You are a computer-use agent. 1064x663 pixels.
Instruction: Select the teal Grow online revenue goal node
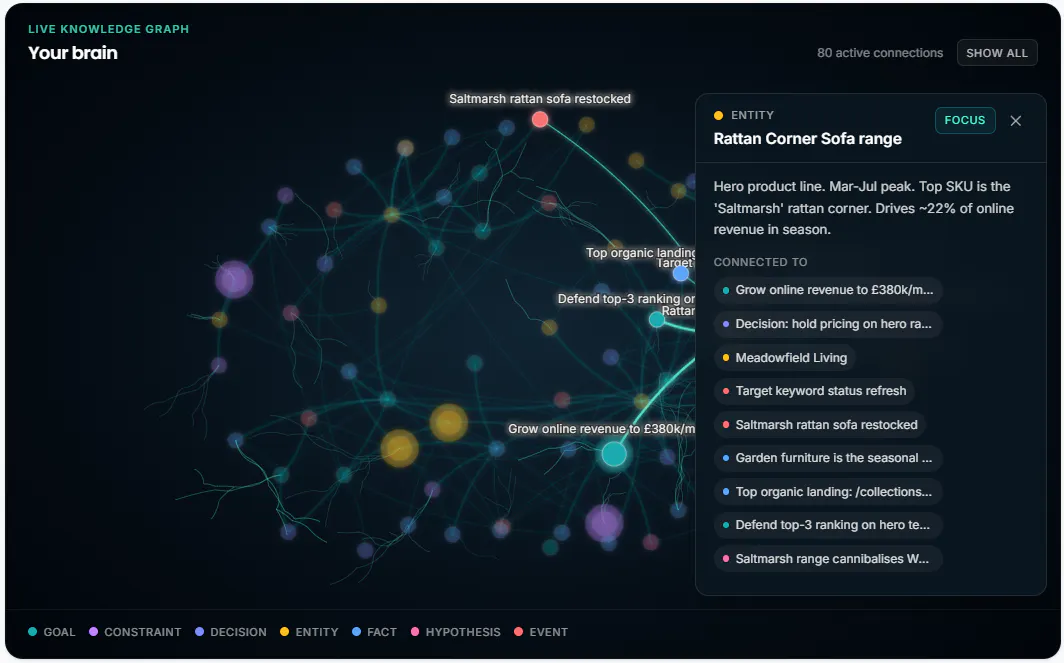click(614, 454)
